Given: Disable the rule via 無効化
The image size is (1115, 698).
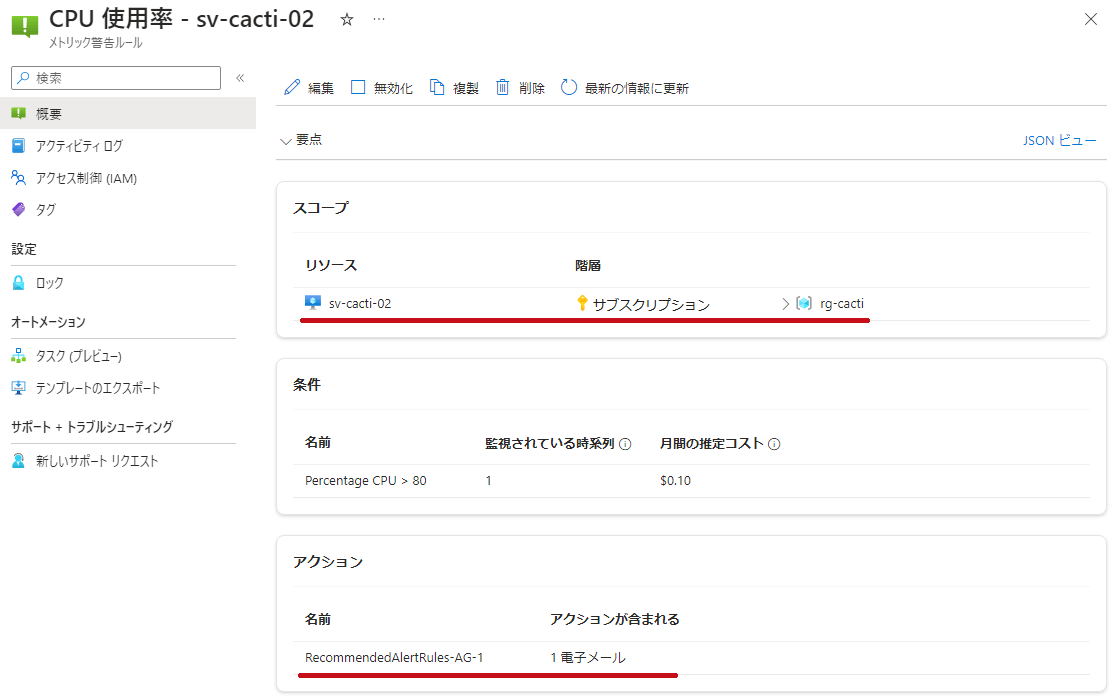Looking at the screenshot, I should pos(393,88).
